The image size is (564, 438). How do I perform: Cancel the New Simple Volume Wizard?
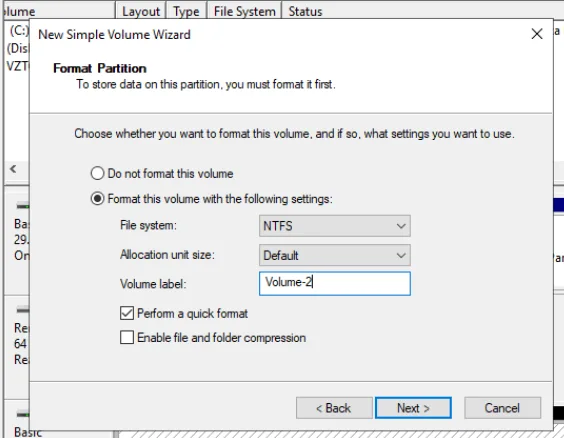(502, 408)
